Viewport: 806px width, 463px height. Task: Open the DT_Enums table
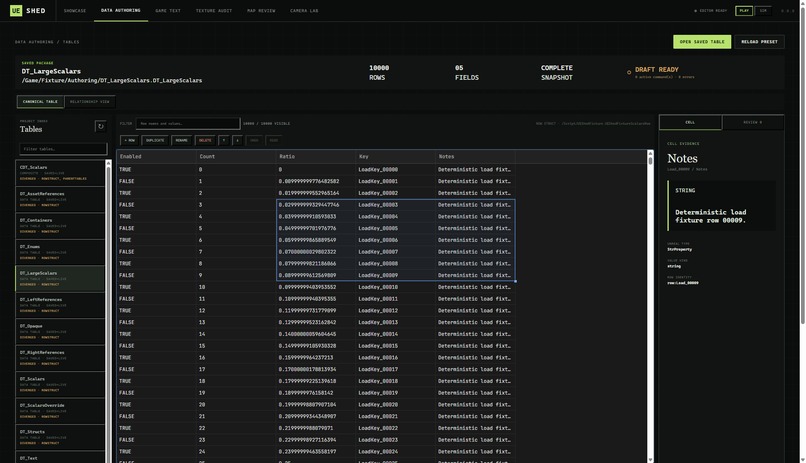tap(60, 252)
